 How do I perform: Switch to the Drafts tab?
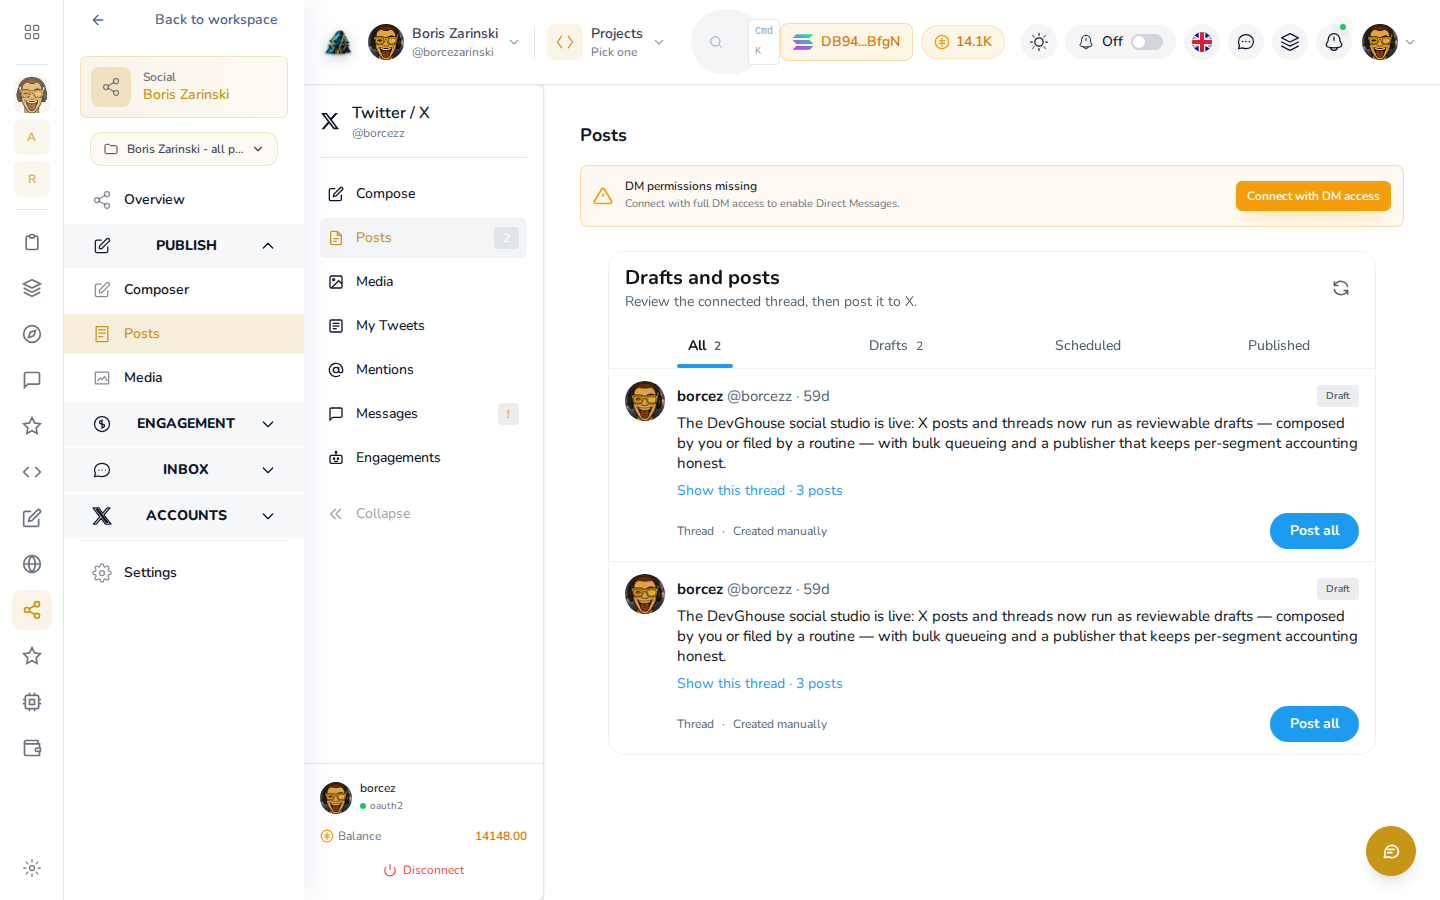click(x=896, y=346)
